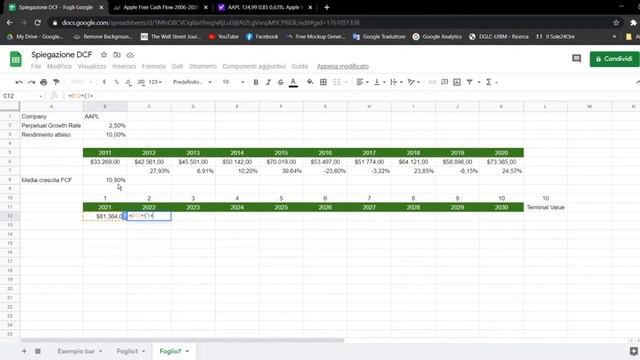Viewport: 640px width, 360px height.
Task: Click the green Condividi button
Action: 614,59
